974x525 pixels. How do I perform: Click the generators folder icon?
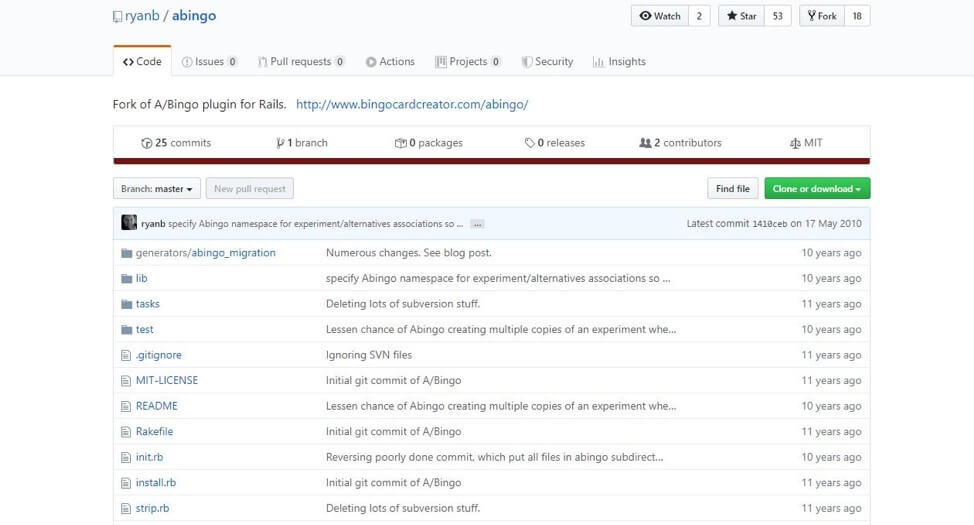coord(127,253)
